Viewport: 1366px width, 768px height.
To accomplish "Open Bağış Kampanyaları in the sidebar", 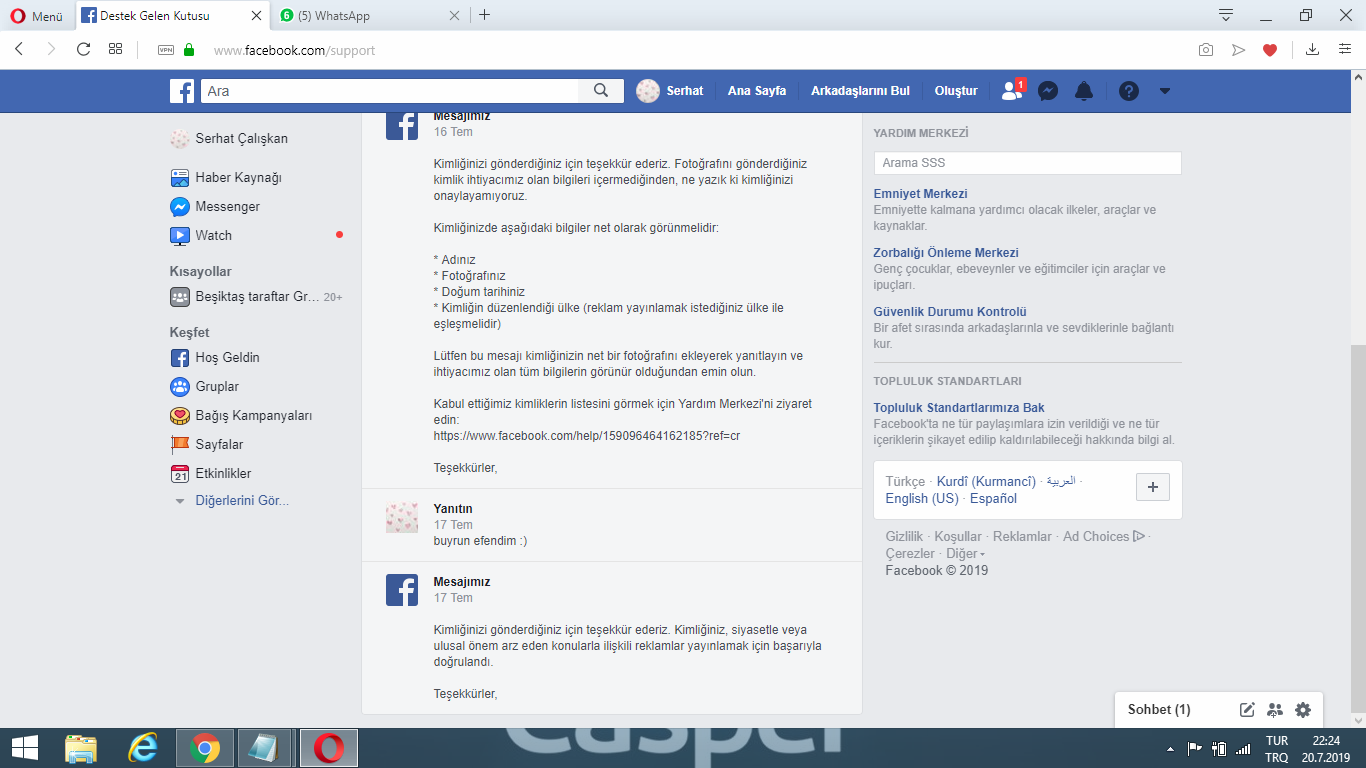I will [x=241, y=416].
